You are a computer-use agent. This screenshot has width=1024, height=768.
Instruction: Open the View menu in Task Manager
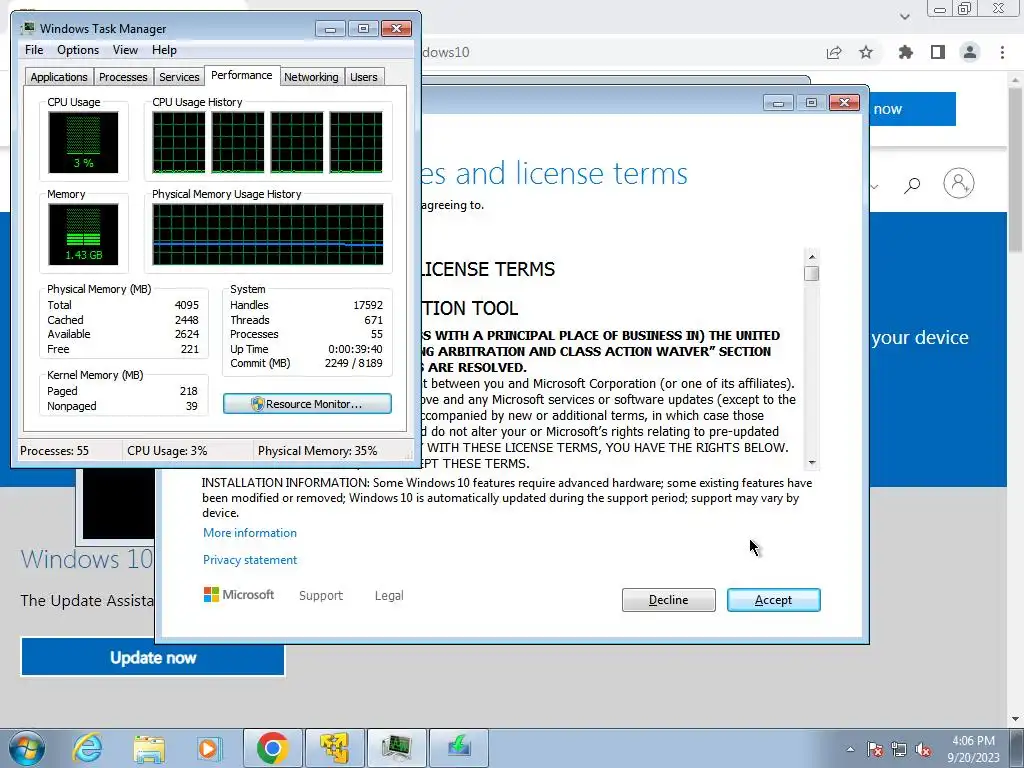pyautogui.click(x=125, y=50)
